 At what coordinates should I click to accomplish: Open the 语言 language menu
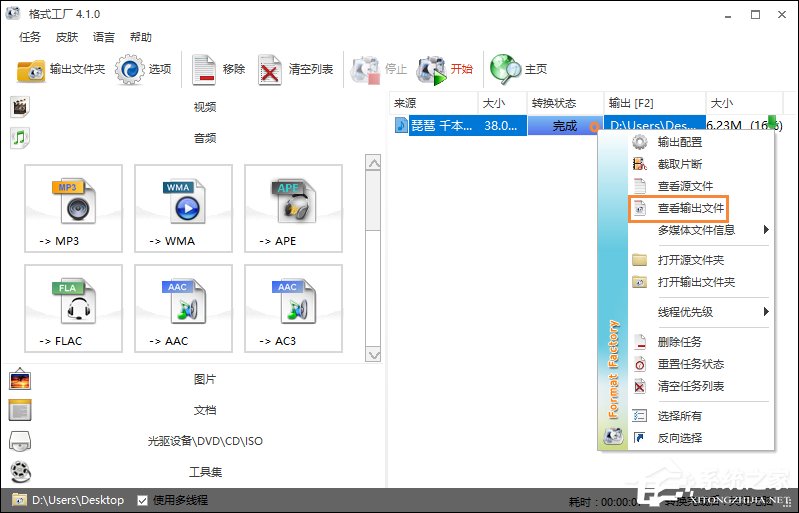104,37
